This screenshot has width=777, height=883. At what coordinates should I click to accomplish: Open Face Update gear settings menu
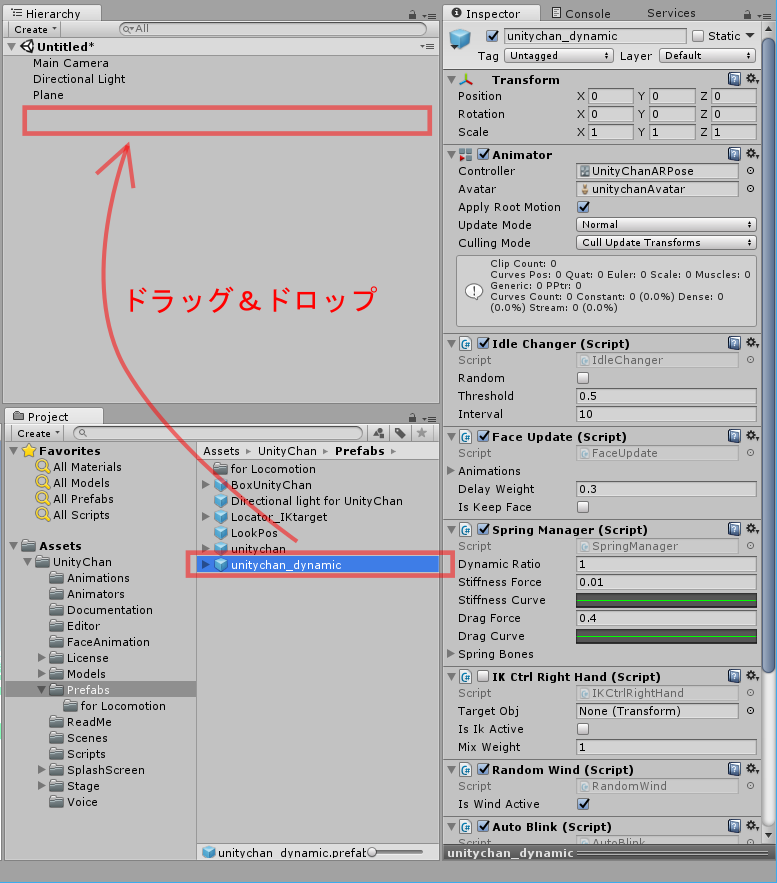(x=752, y=436)
